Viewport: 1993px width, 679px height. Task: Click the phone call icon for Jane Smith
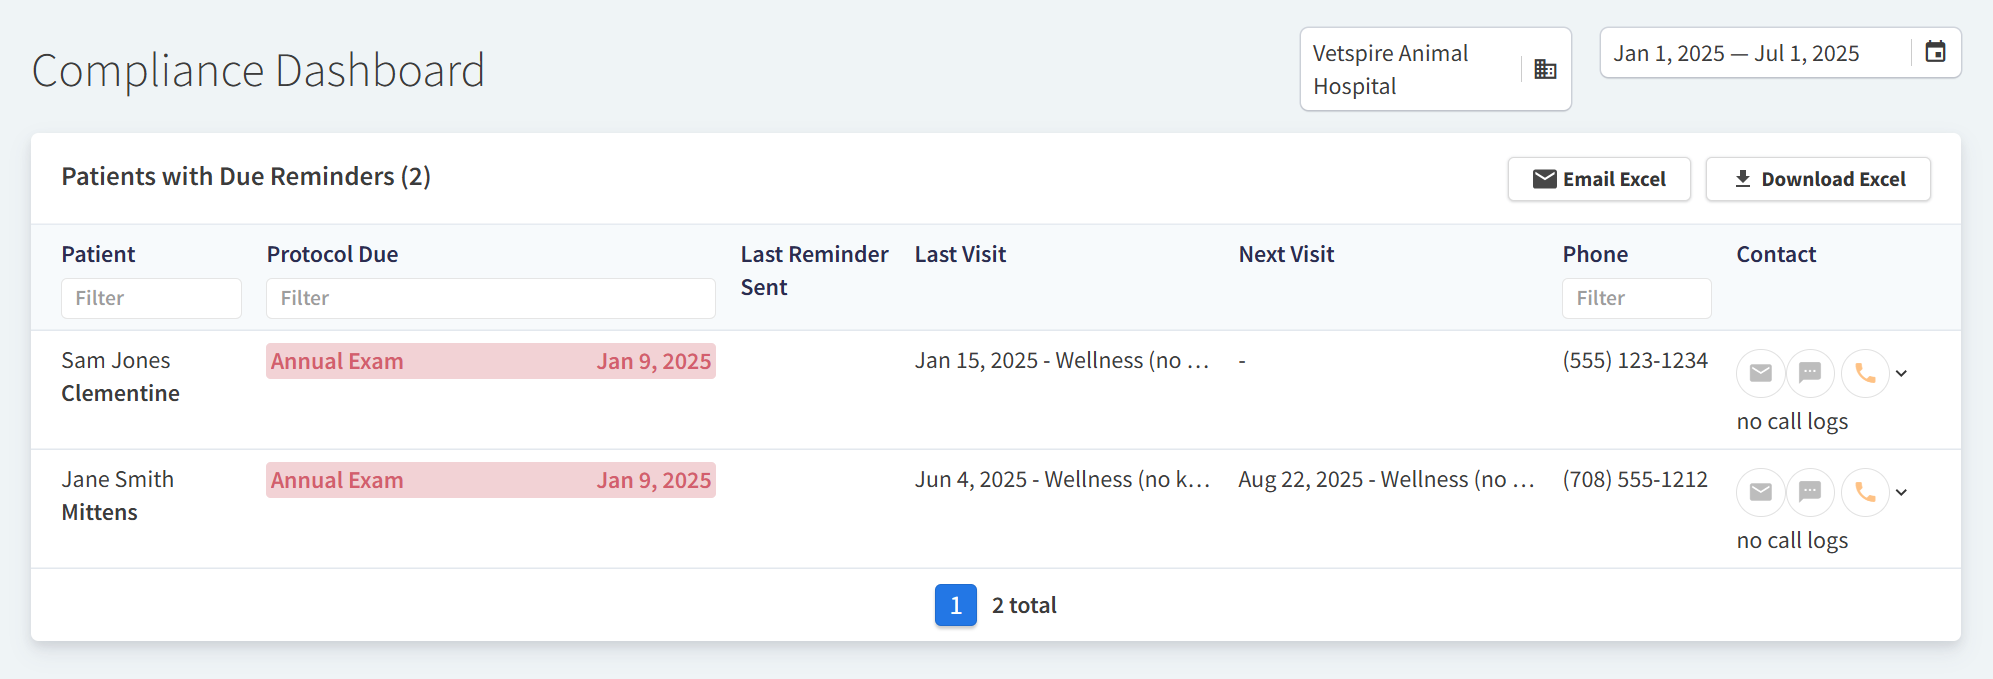coord(1865,492)
